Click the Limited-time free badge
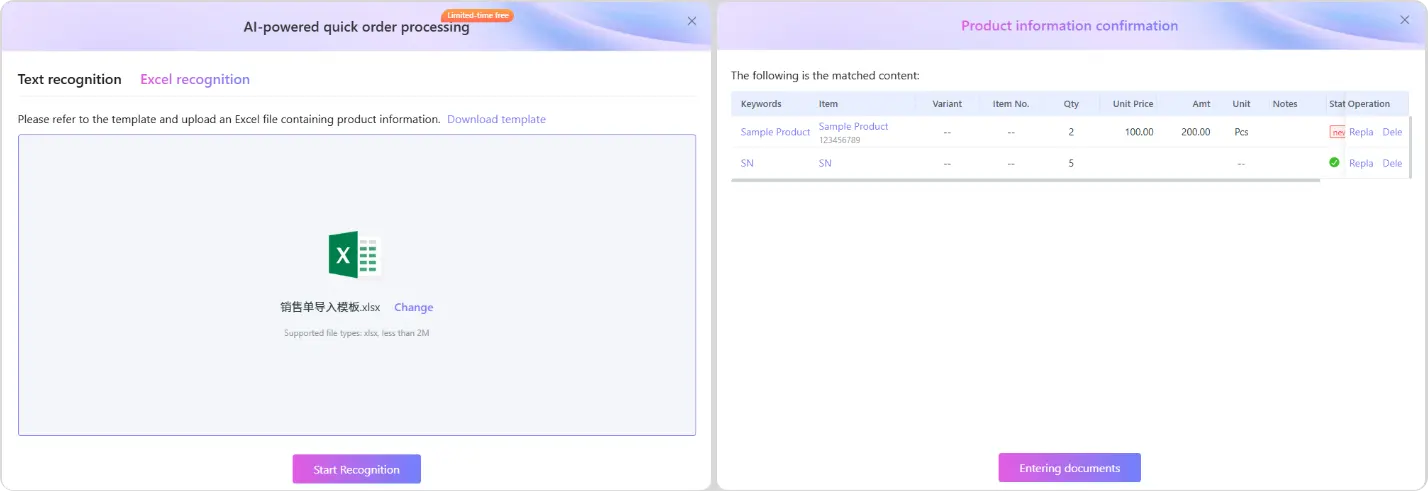 click(477, 16)
